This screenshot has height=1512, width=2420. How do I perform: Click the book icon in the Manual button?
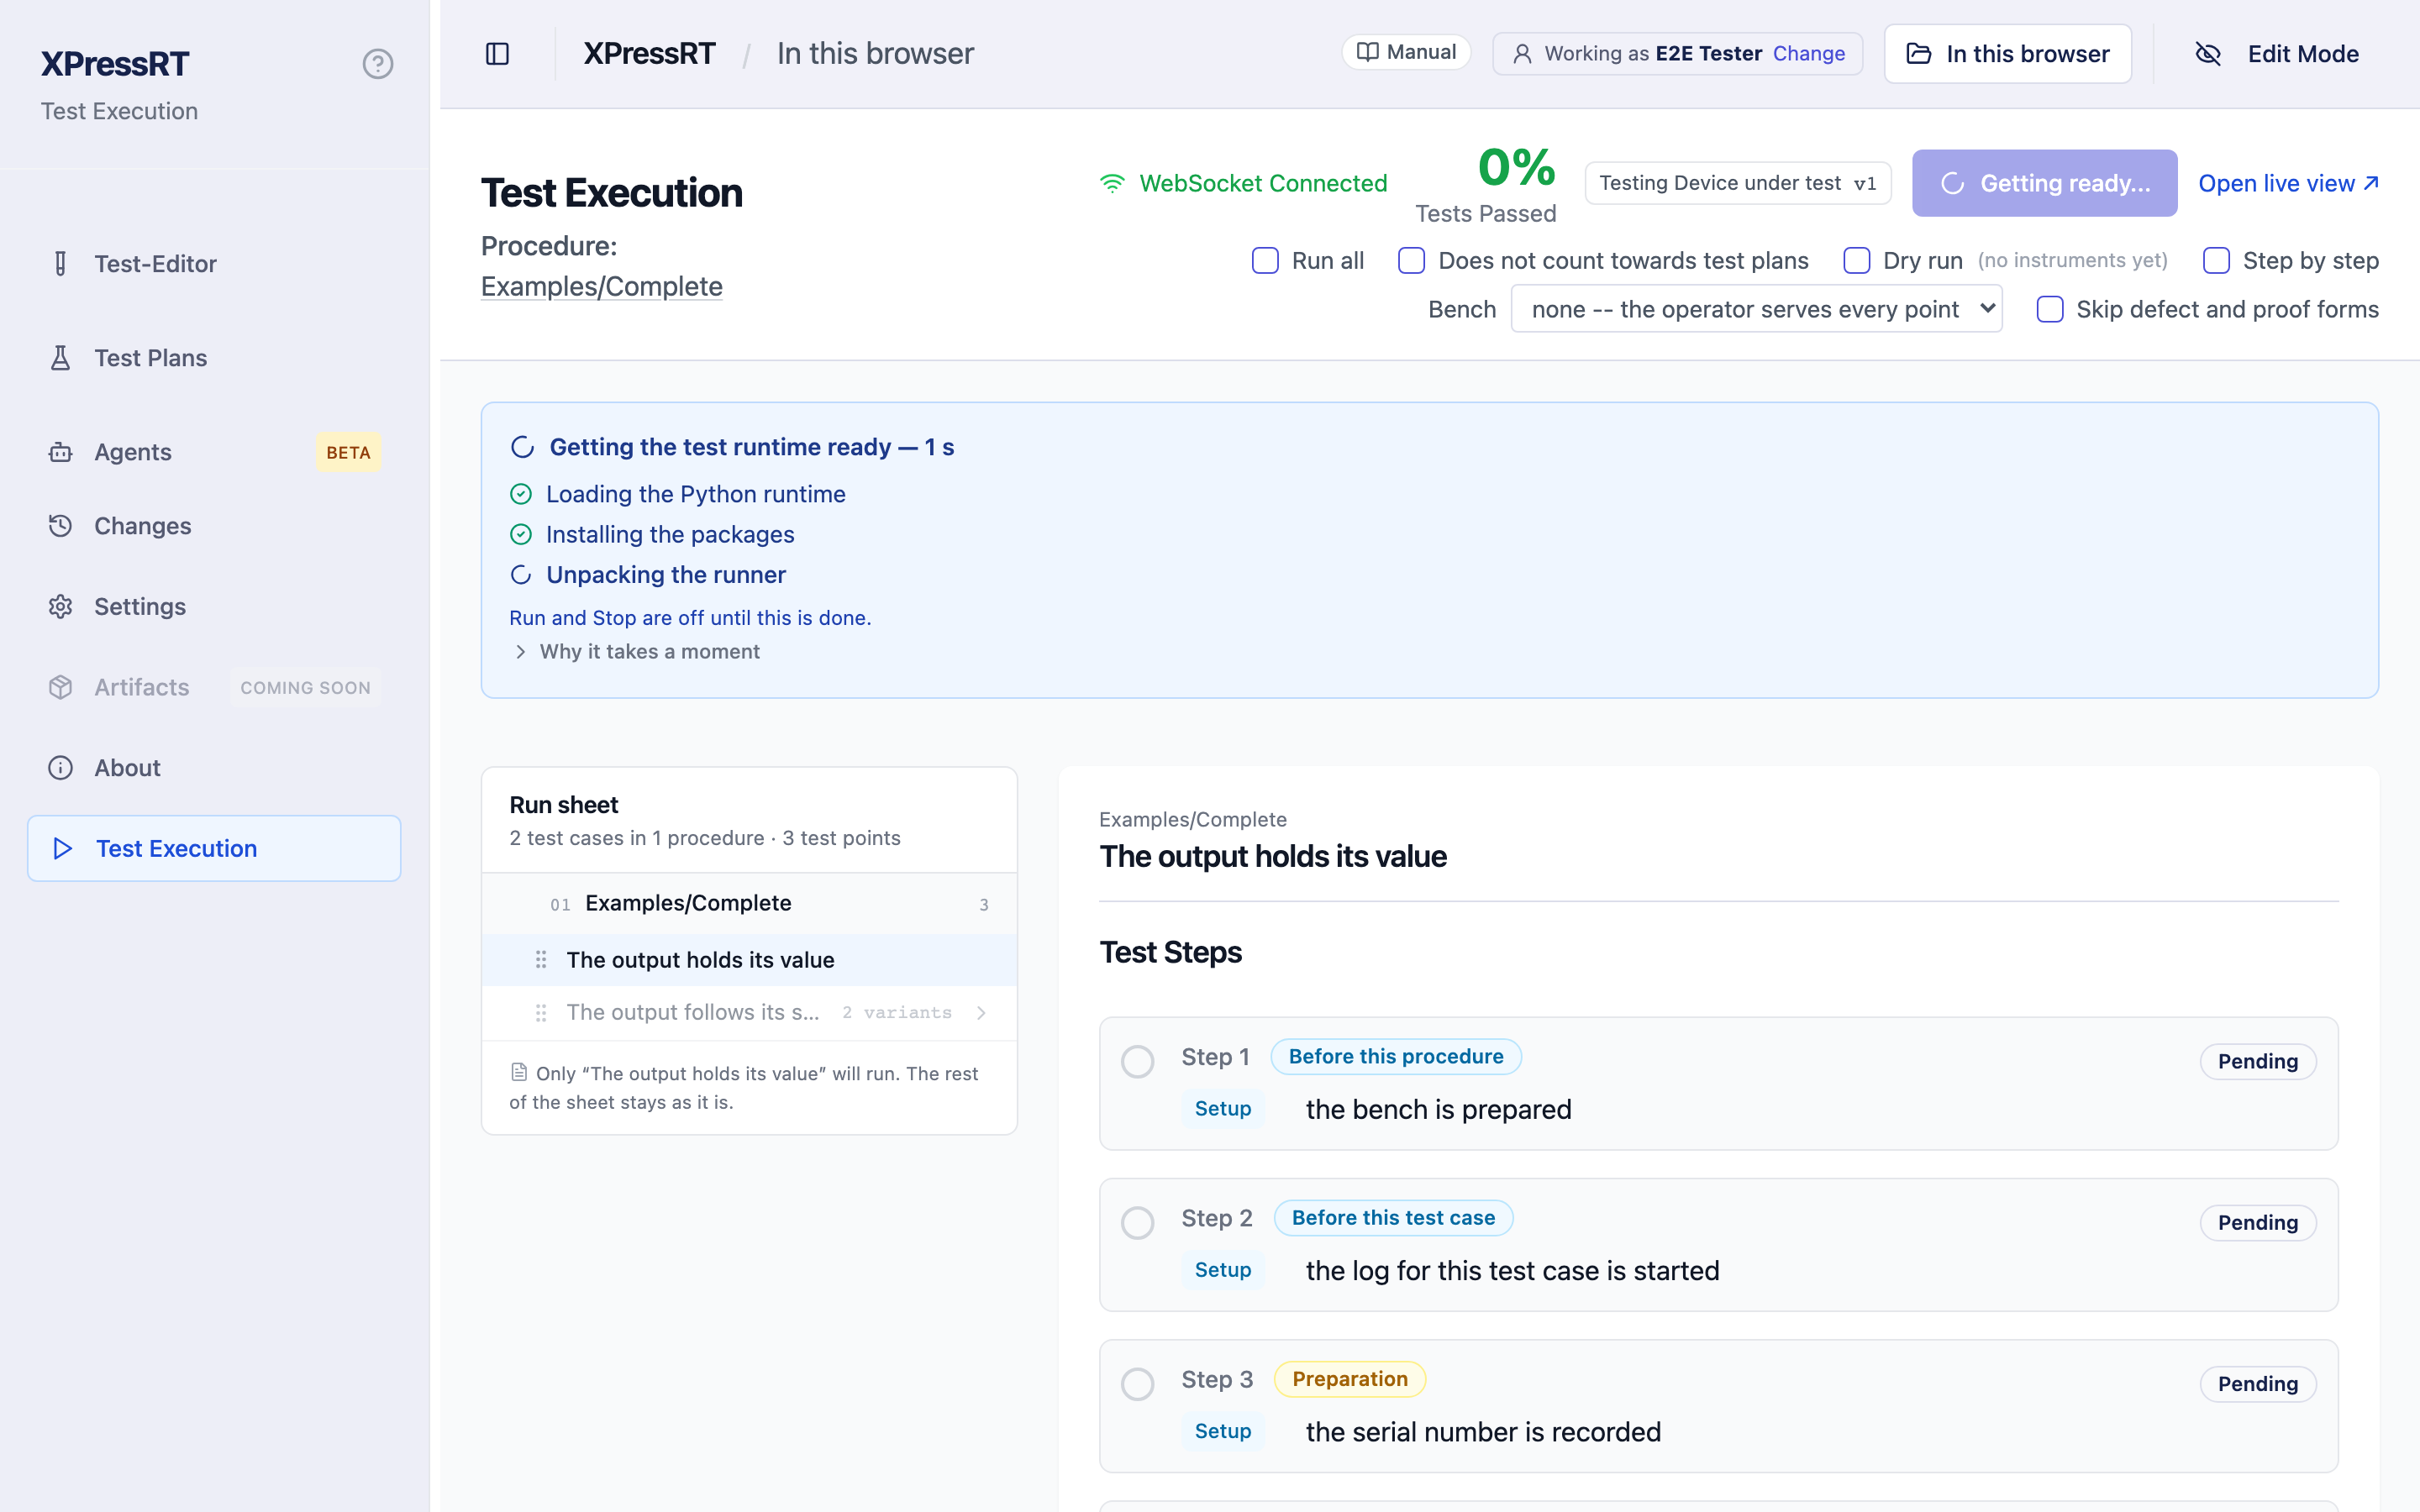coord(1367,52)
